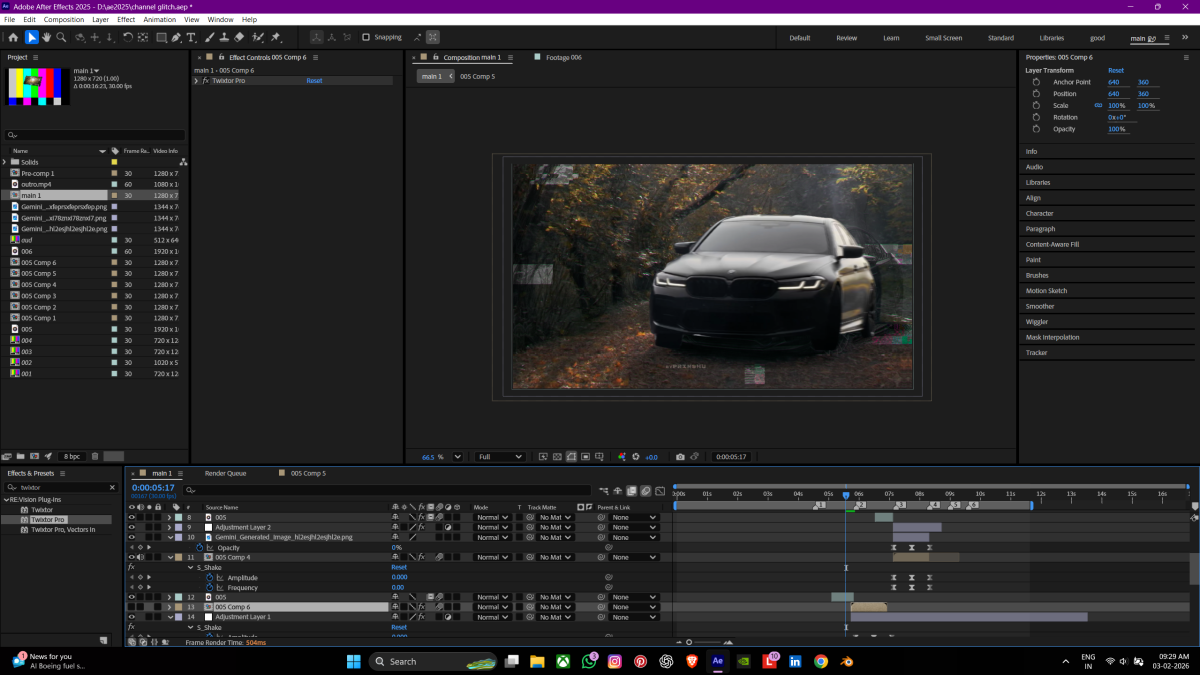Expand the Solids folder in Project panel

5,162
